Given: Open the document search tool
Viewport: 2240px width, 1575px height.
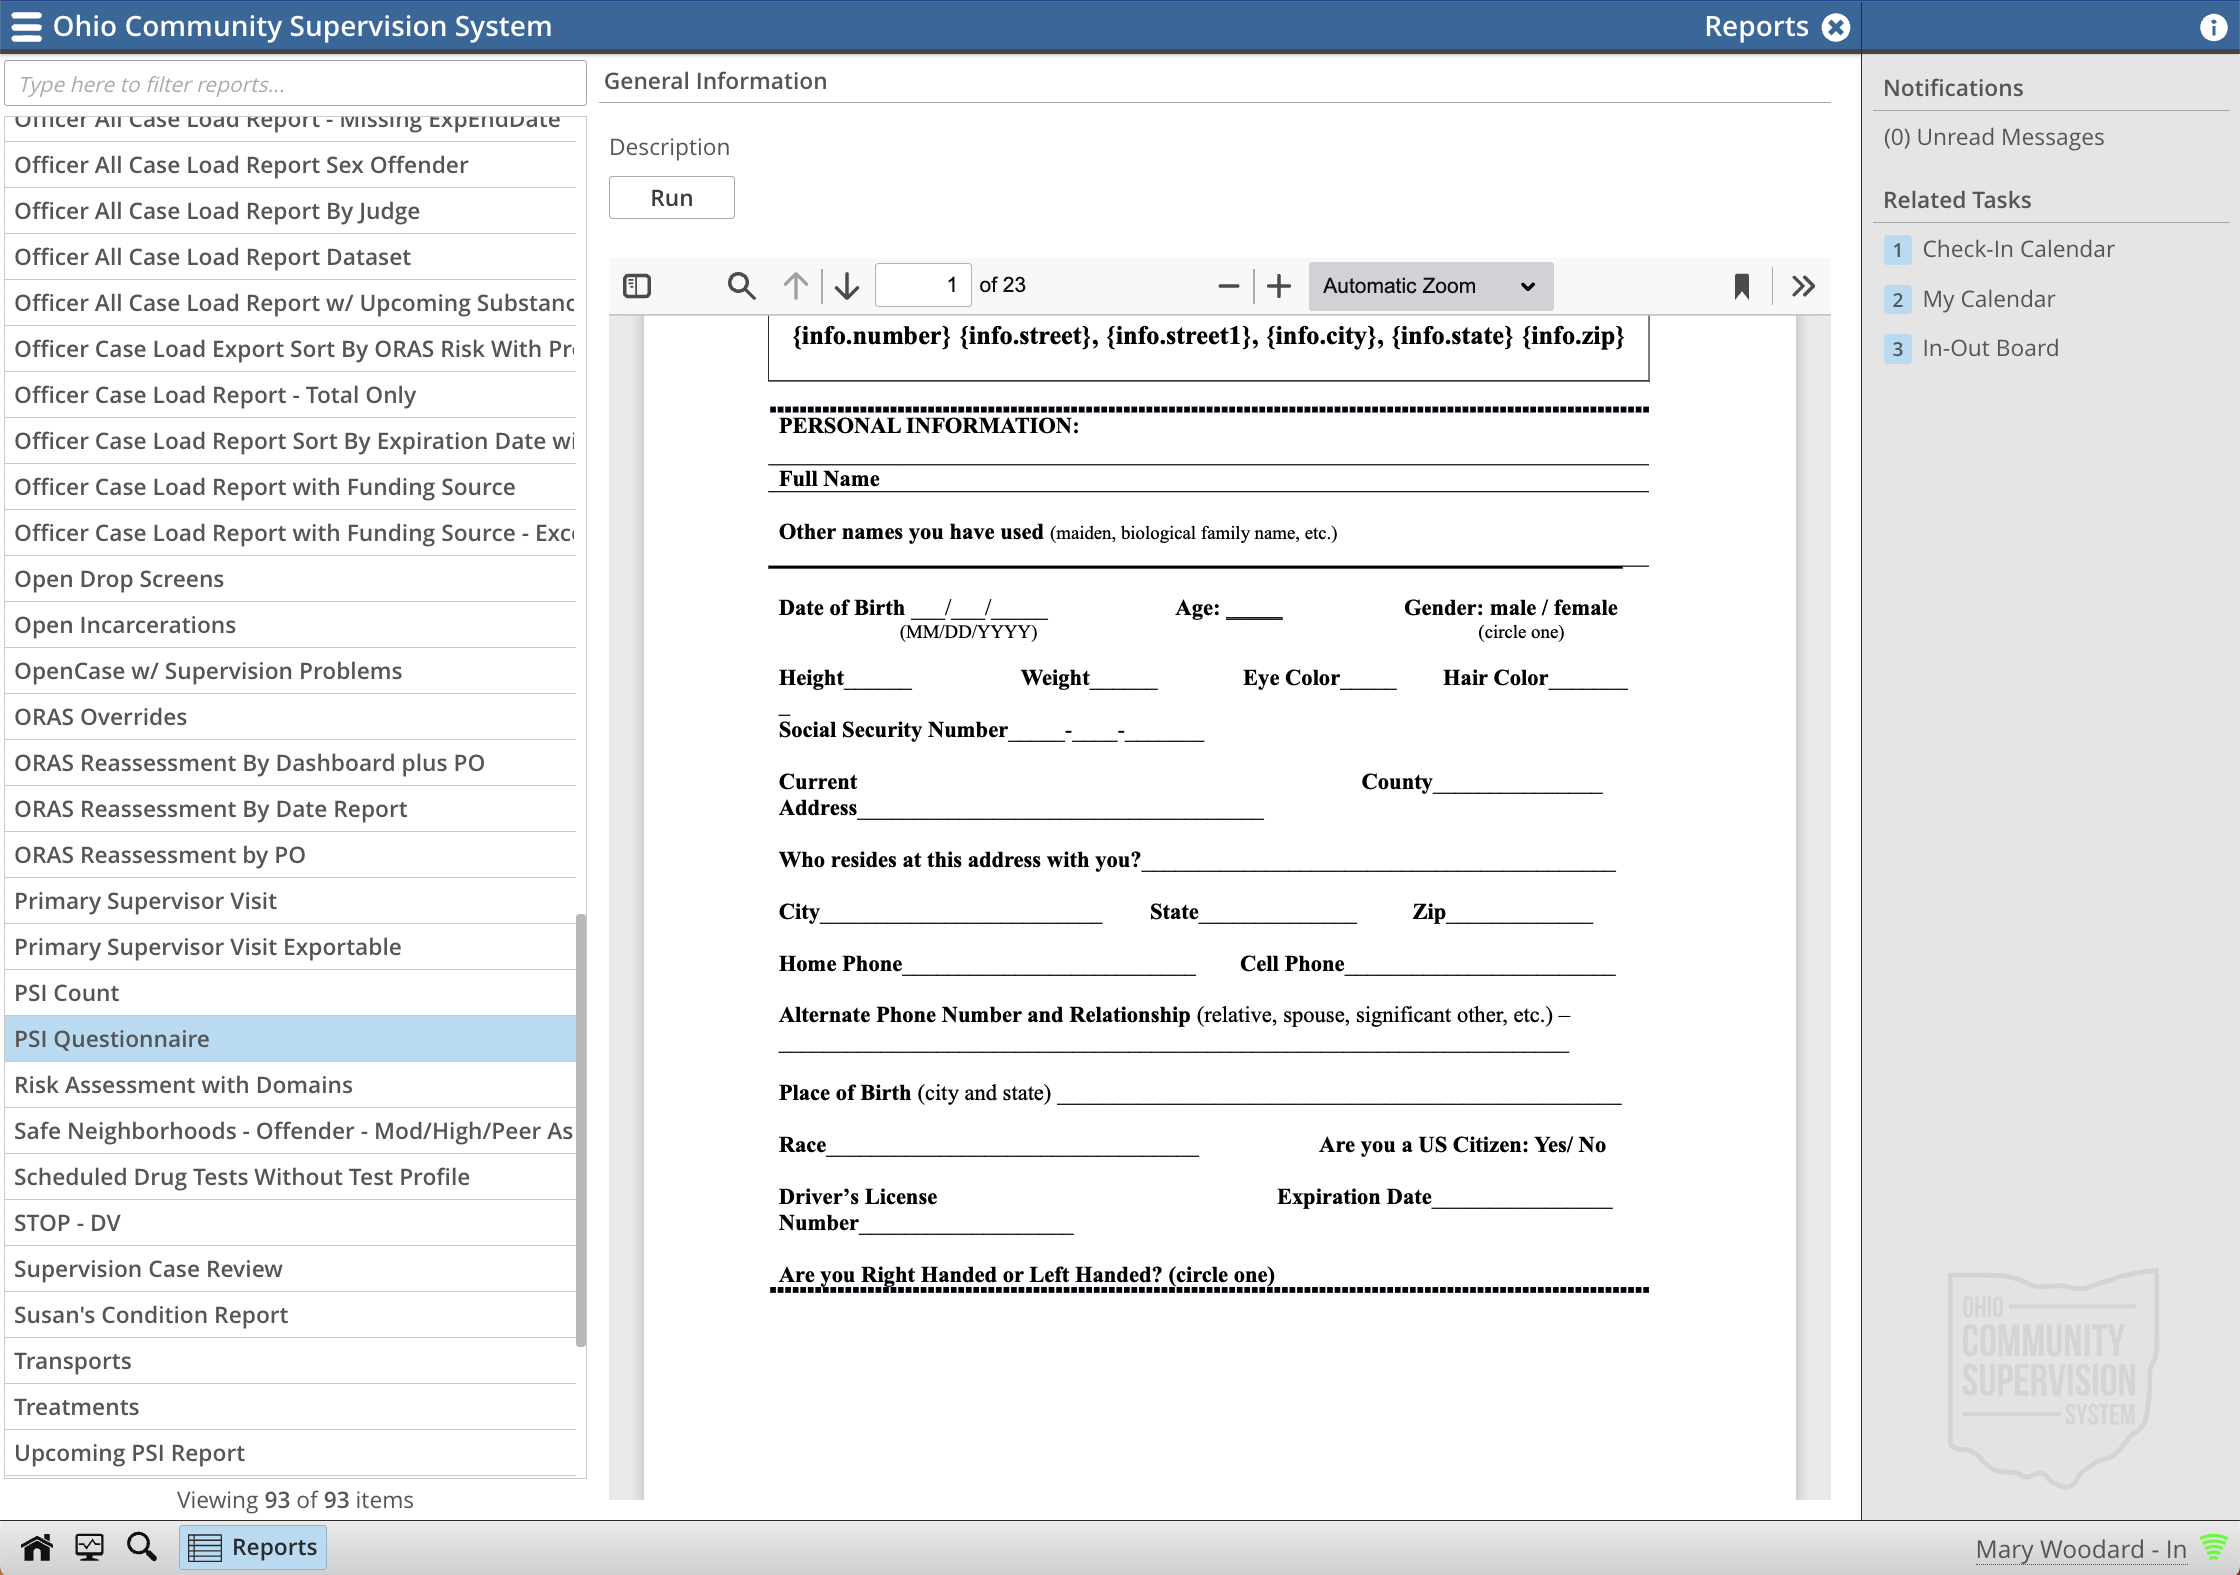Looking at the screenshot, I should (741, 285).
